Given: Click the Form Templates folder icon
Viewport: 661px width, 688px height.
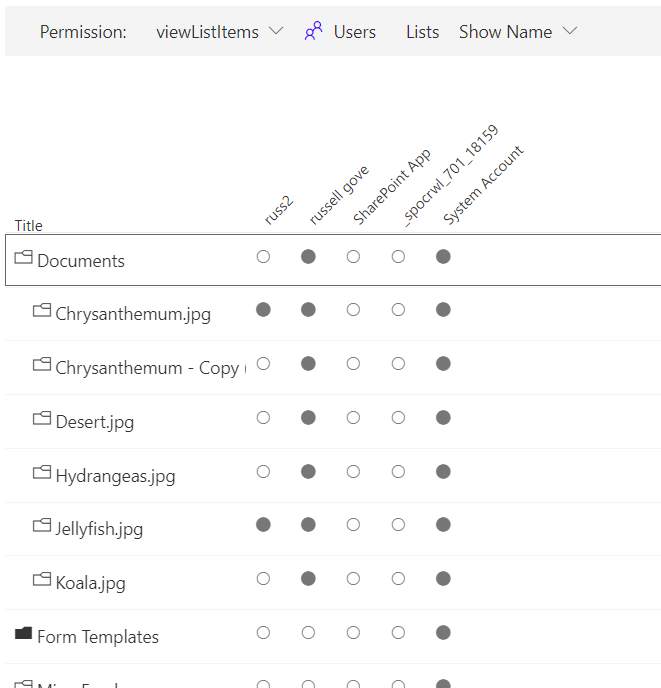Looking at the screenshot, I should [23, 634].
